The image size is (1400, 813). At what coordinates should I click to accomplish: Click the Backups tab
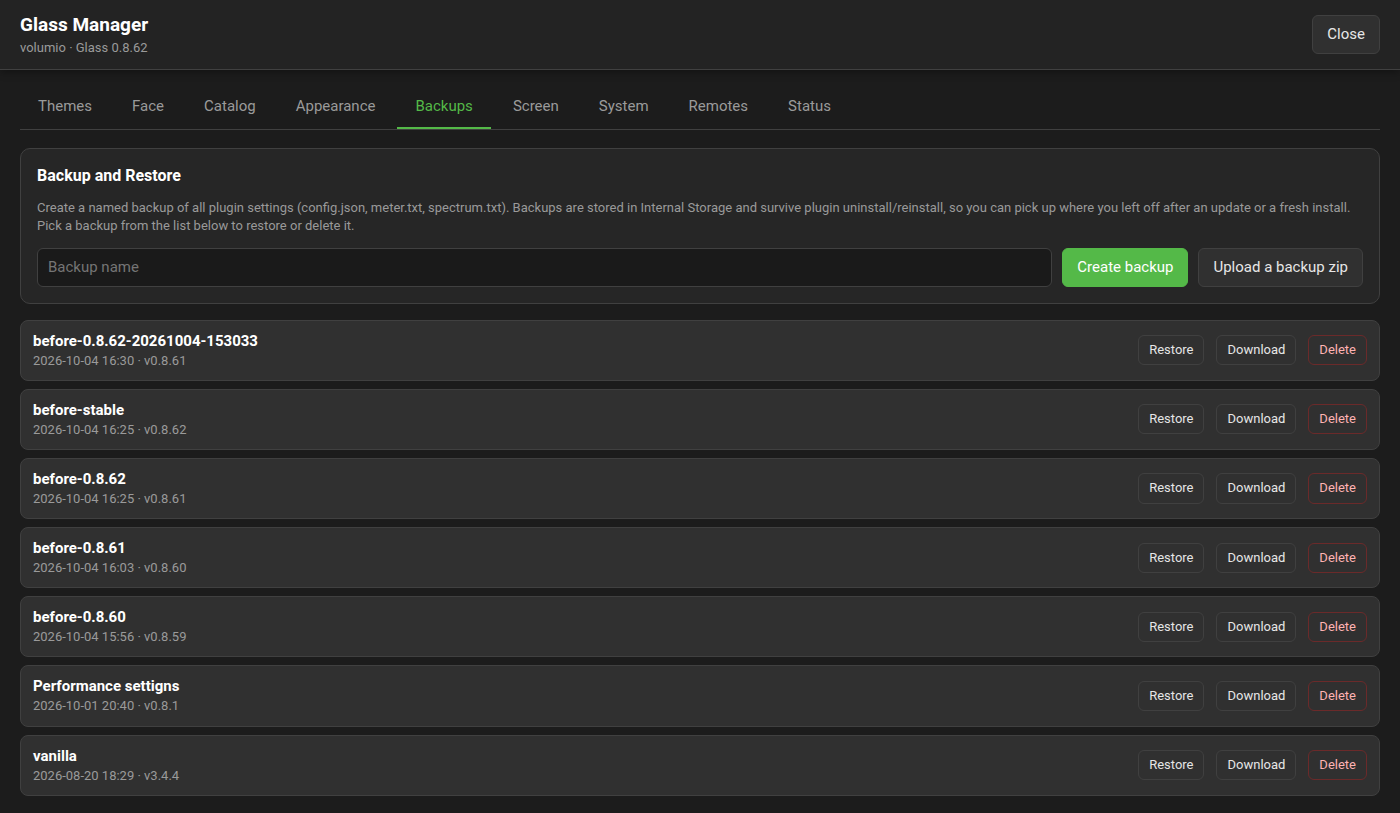click(444, 106)
